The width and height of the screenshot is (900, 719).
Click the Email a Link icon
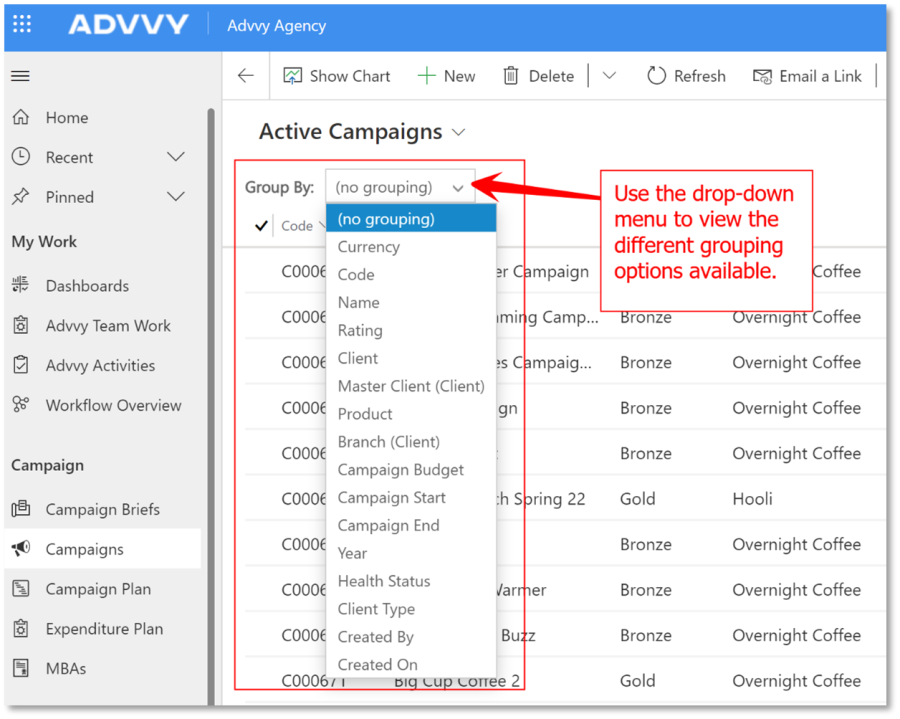coord(763,76)
